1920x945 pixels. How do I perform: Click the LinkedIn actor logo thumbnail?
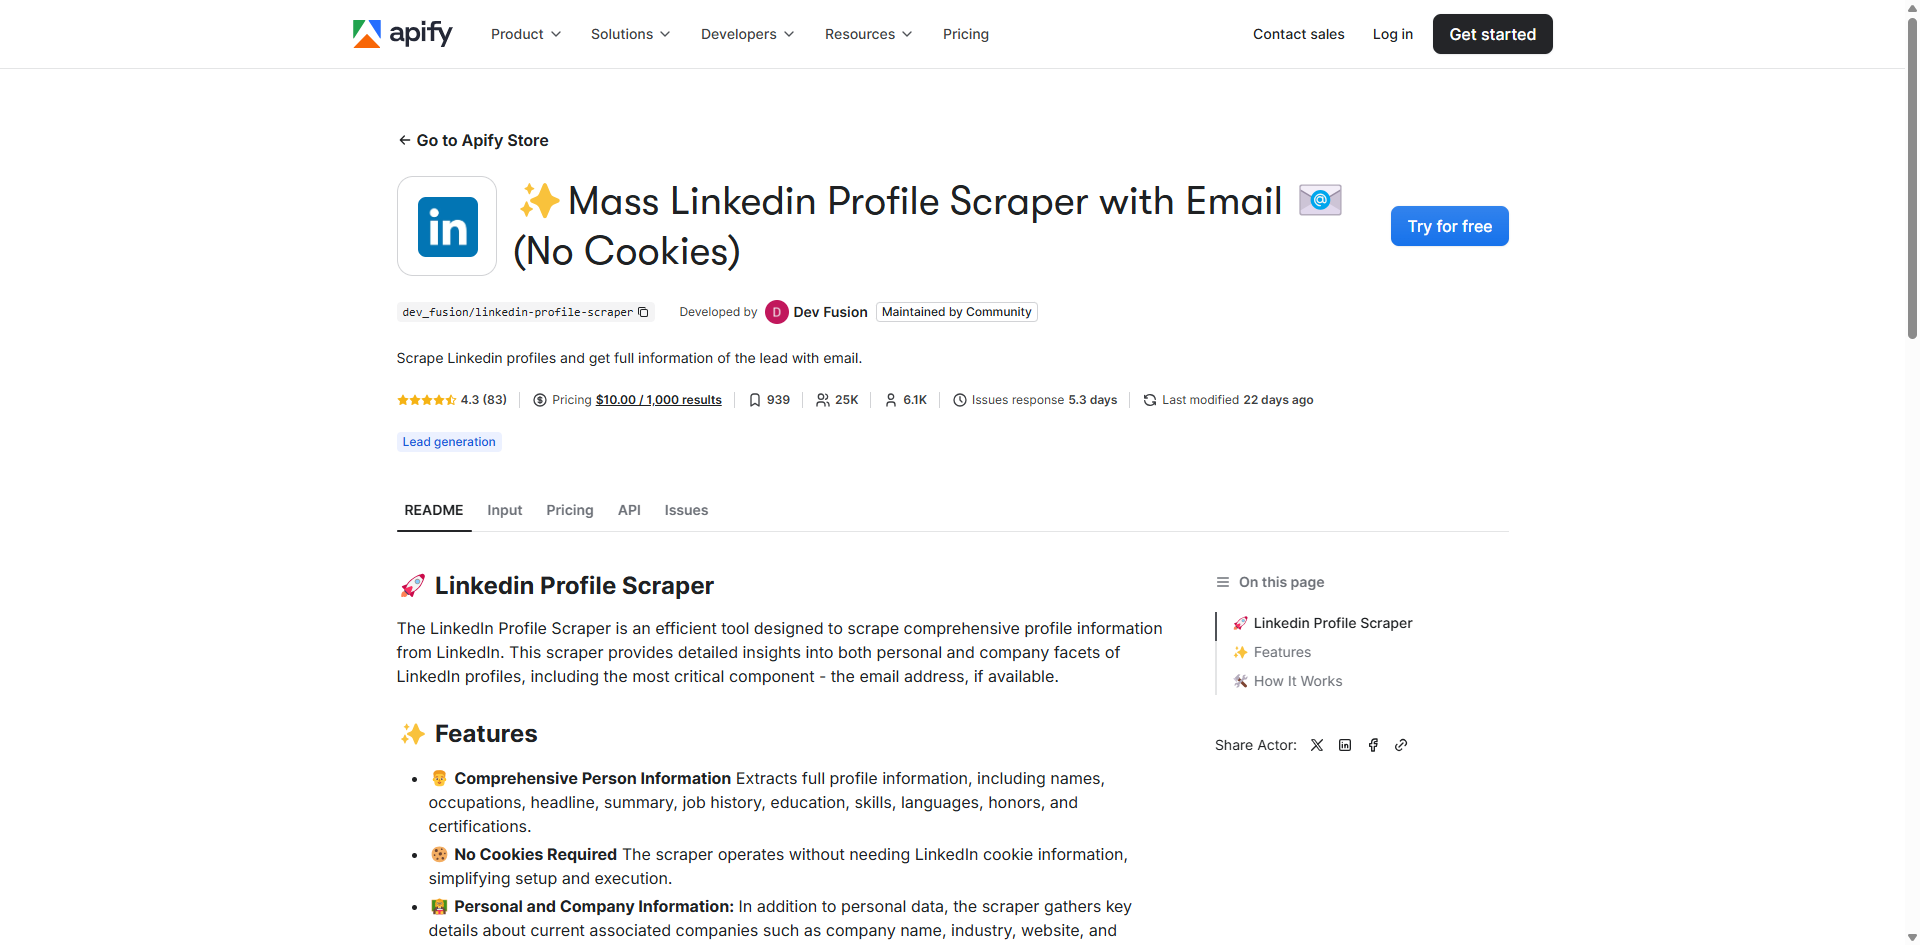pyautogui.click(x=447, y=226)
